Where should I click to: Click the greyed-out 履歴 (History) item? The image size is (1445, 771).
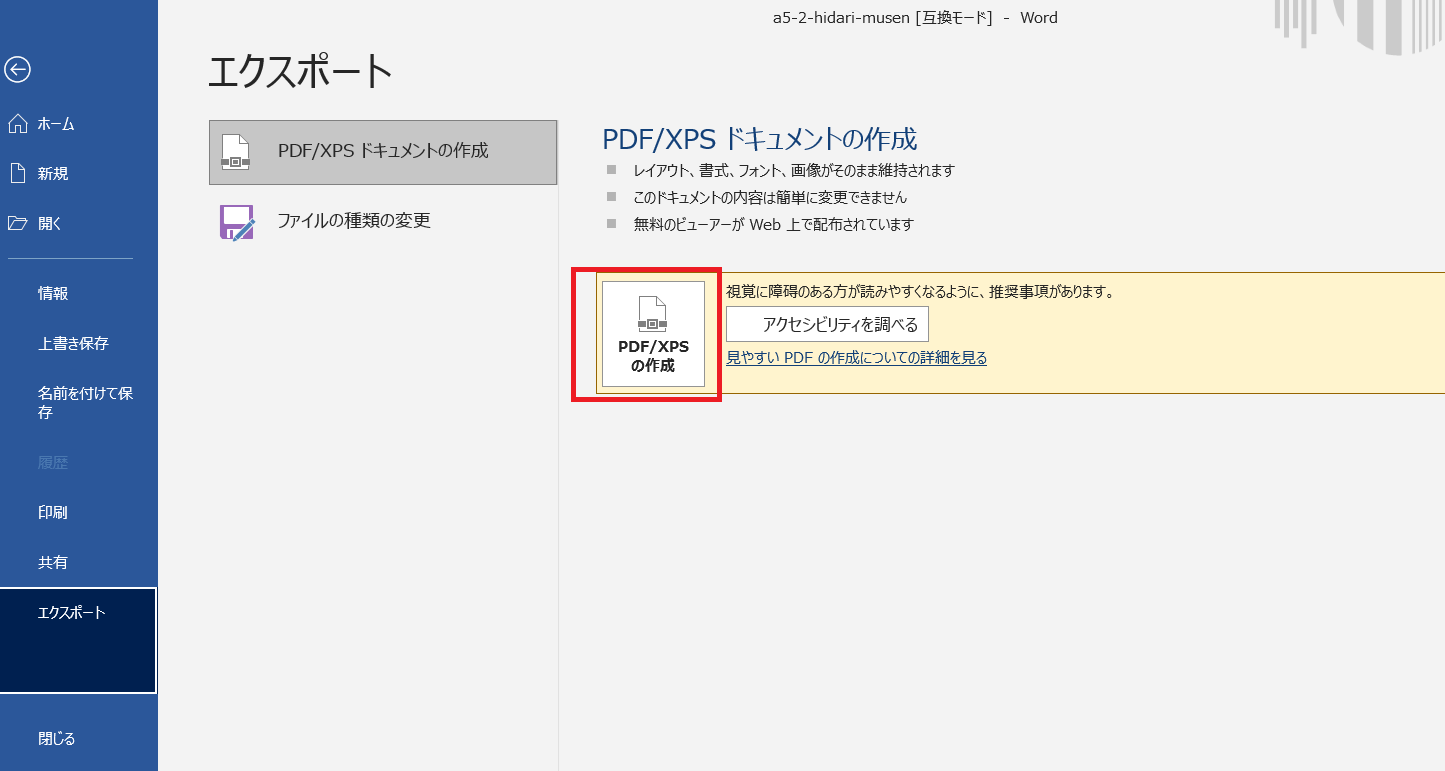tap(53, 463)
